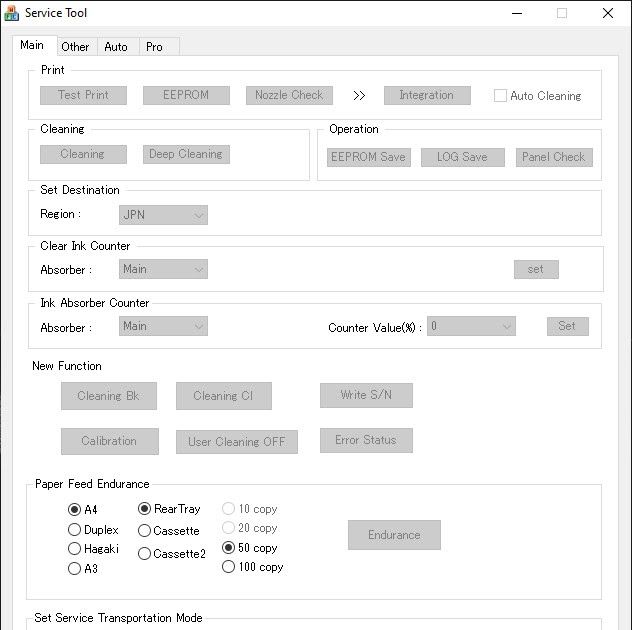632x630 pixels.
Task: Choose the Cassette paper source option
Action: [x=145, y=531]
